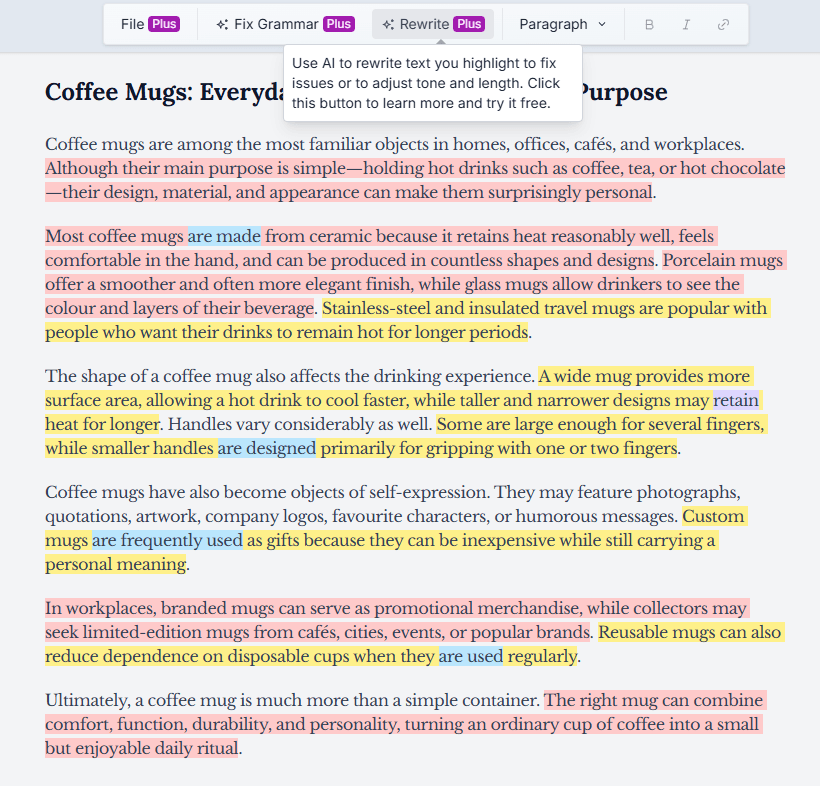Click the Rewrite AI button

pyautogui.click(x=433, y=24)
